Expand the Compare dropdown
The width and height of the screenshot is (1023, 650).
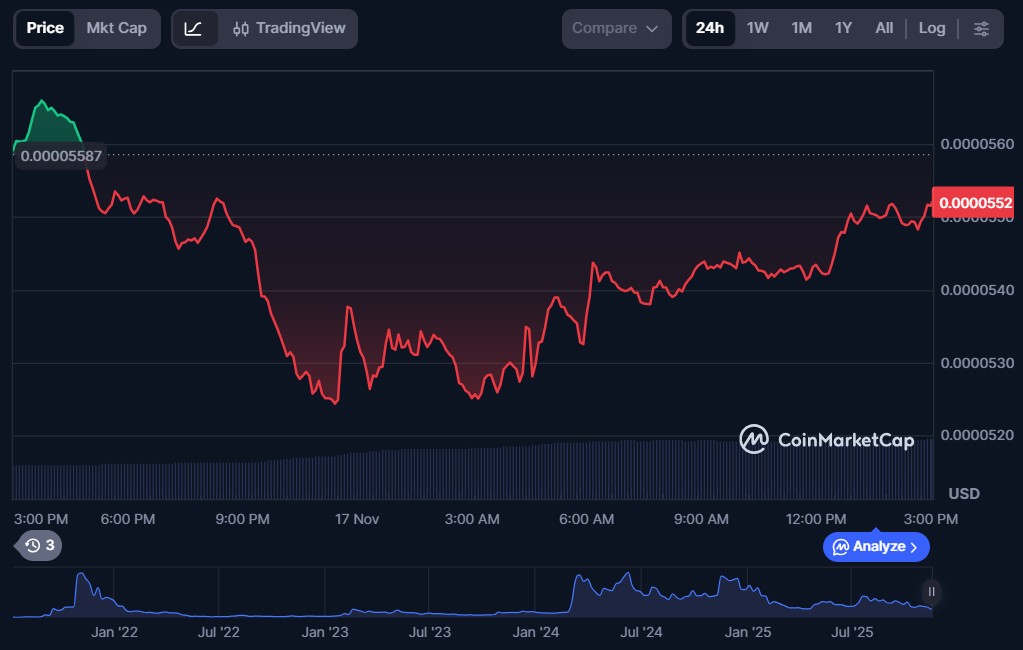click(x=615, y=29)
